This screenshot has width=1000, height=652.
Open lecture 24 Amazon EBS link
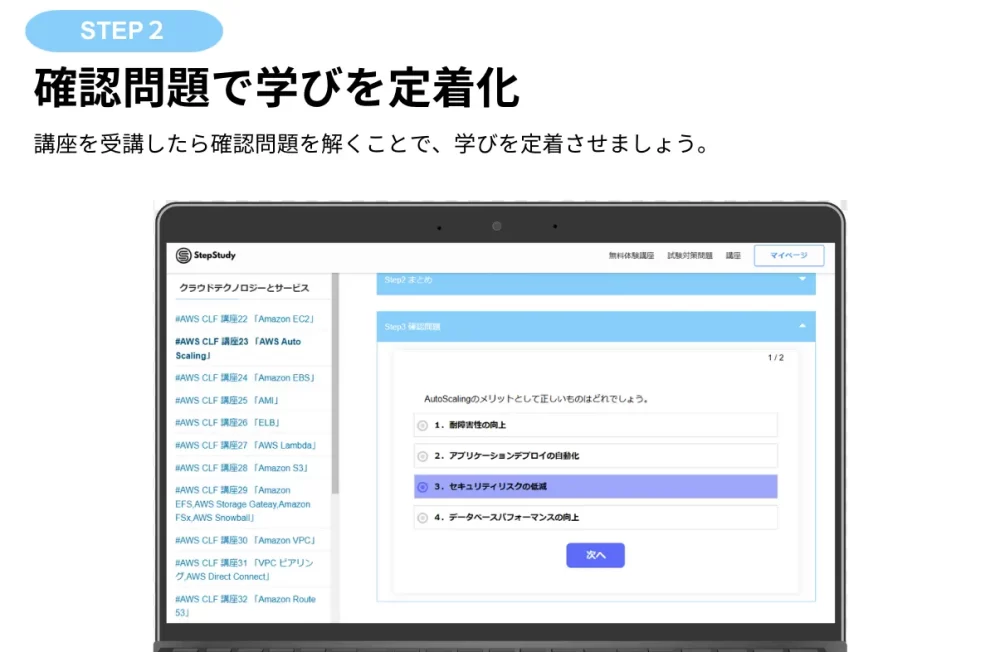[x=245, y=378]
